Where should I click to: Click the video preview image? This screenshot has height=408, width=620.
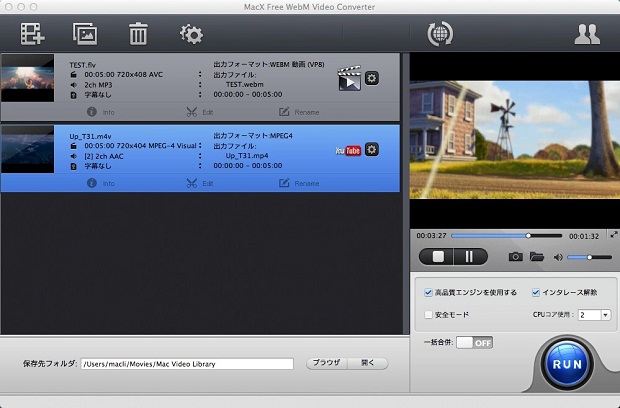tap(515, 140)
